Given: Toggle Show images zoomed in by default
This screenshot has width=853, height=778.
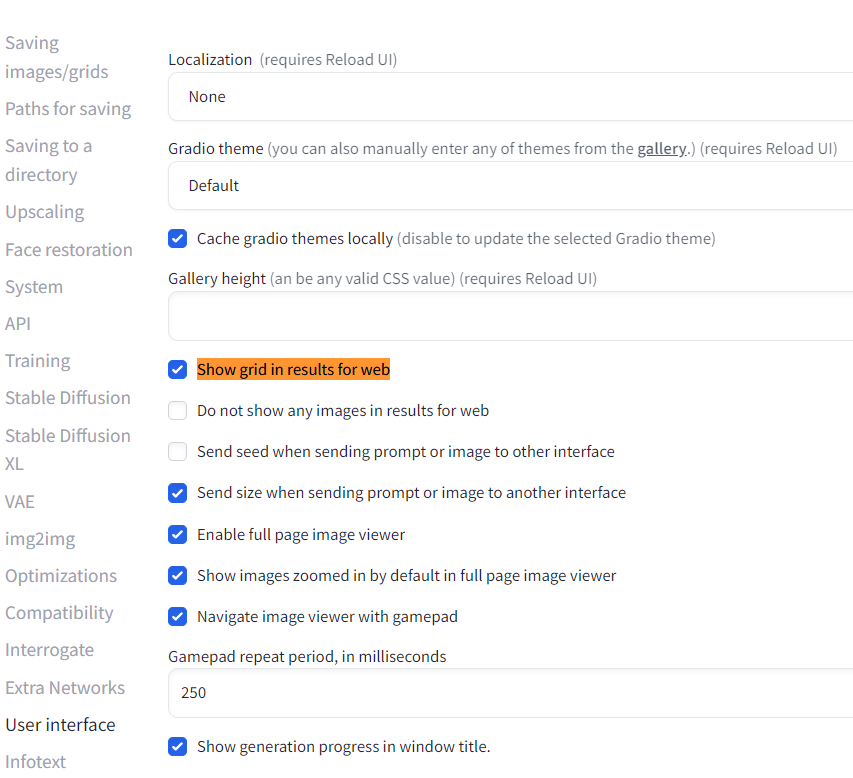Looking at the screenshot, I should point(178,576).
